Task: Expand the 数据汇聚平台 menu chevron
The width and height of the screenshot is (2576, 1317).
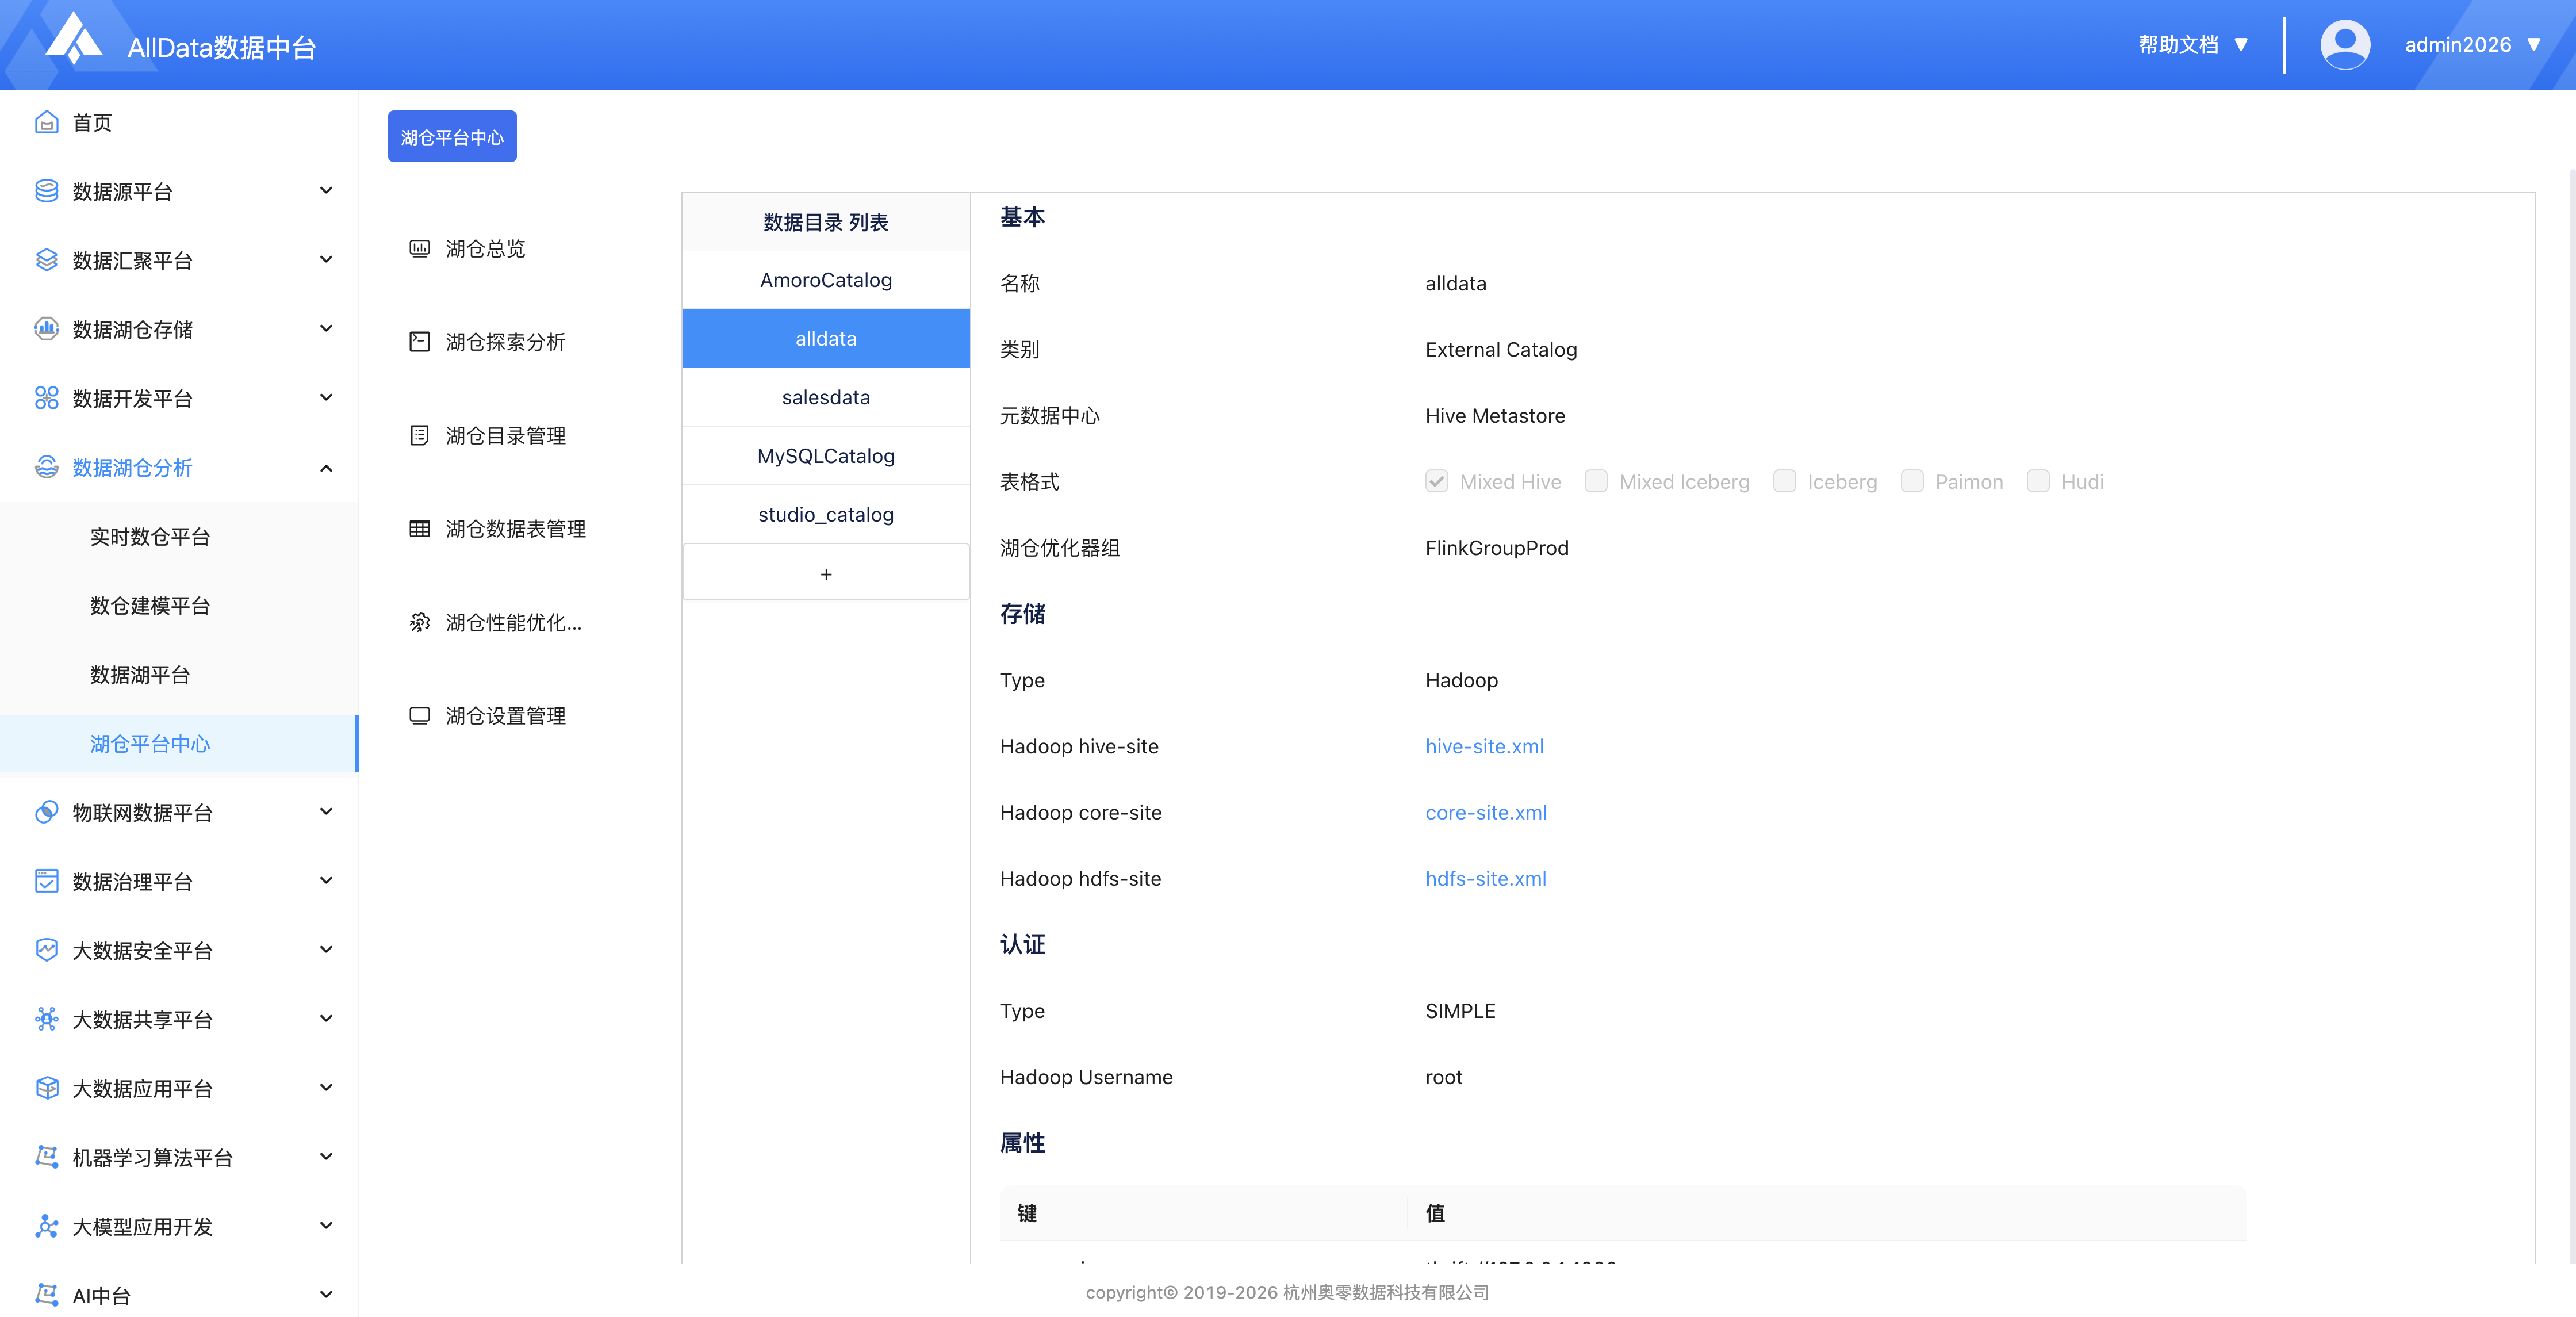Action: [326, 259]
